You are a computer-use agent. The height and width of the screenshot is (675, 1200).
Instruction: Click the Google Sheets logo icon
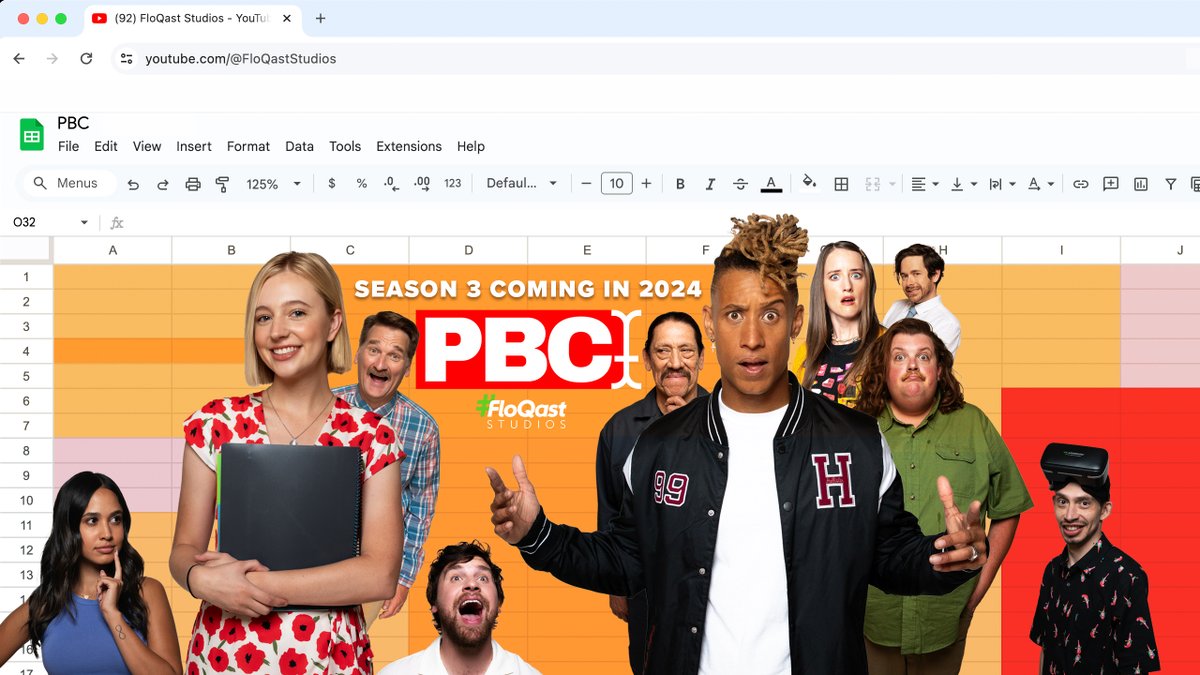pos(32,134)
